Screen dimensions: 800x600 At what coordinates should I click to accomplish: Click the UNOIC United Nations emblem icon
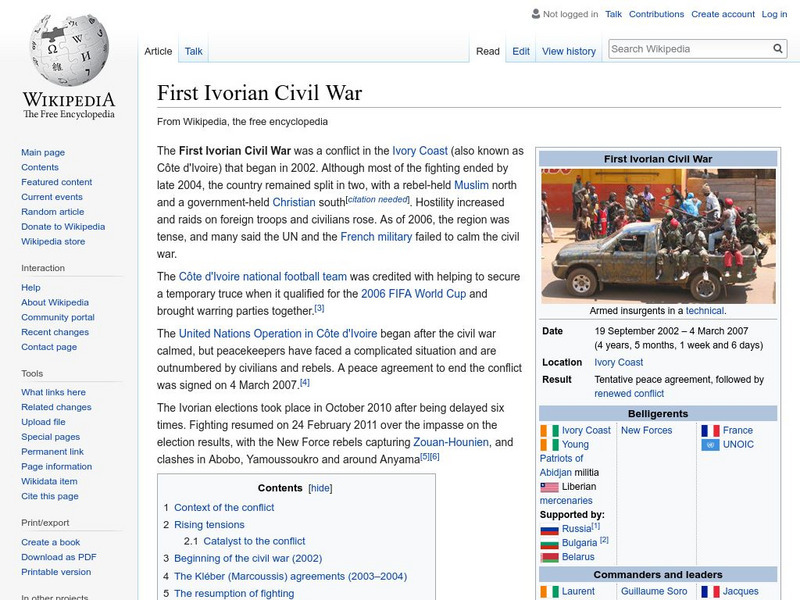point(712,444)
